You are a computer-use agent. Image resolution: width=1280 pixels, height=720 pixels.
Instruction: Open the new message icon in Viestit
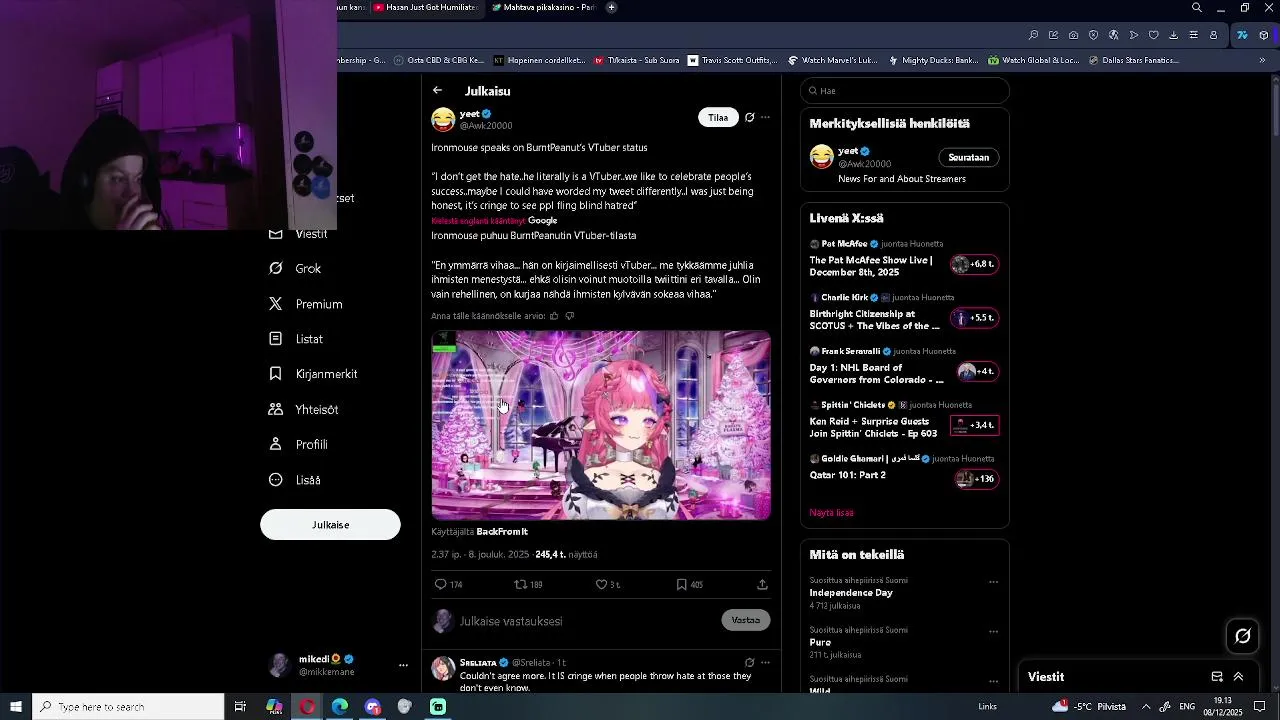[1217, 677]
